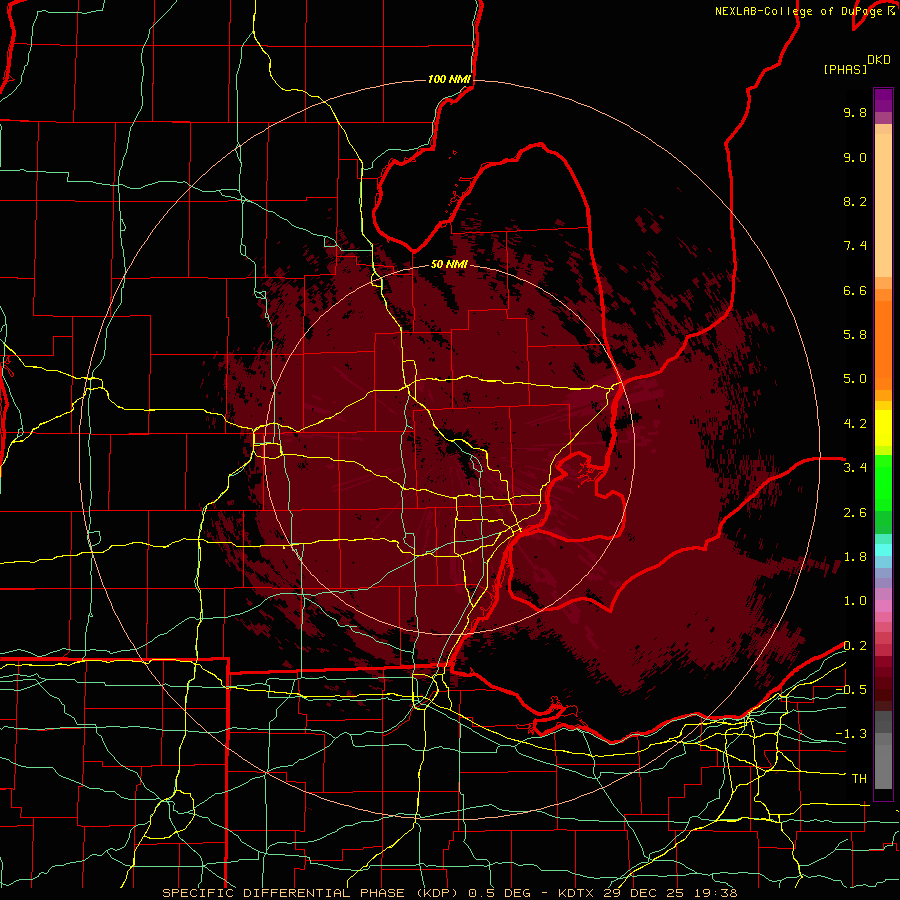
Task: Click the 3.4 color scale value
Action: tap(855, 468)
